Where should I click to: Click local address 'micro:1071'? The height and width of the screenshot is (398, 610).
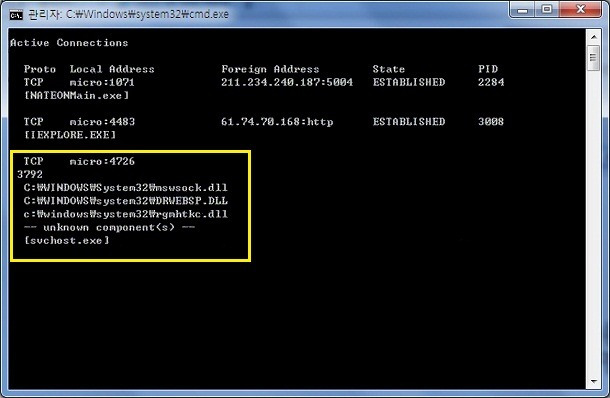click(x=102, y=82)
